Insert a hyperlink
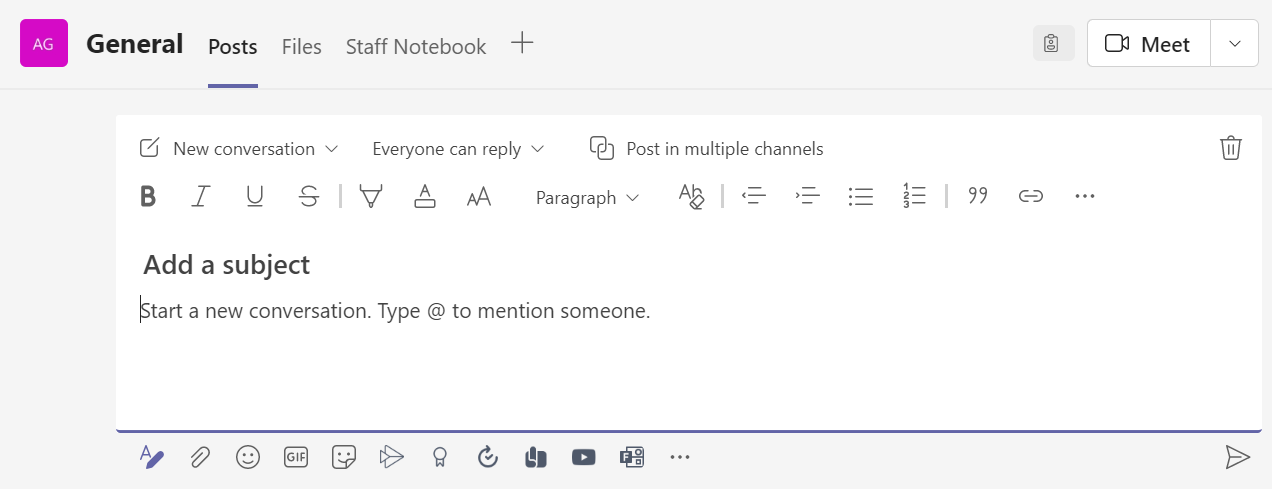The image size is (1272, 489). tap(1031, 197)
